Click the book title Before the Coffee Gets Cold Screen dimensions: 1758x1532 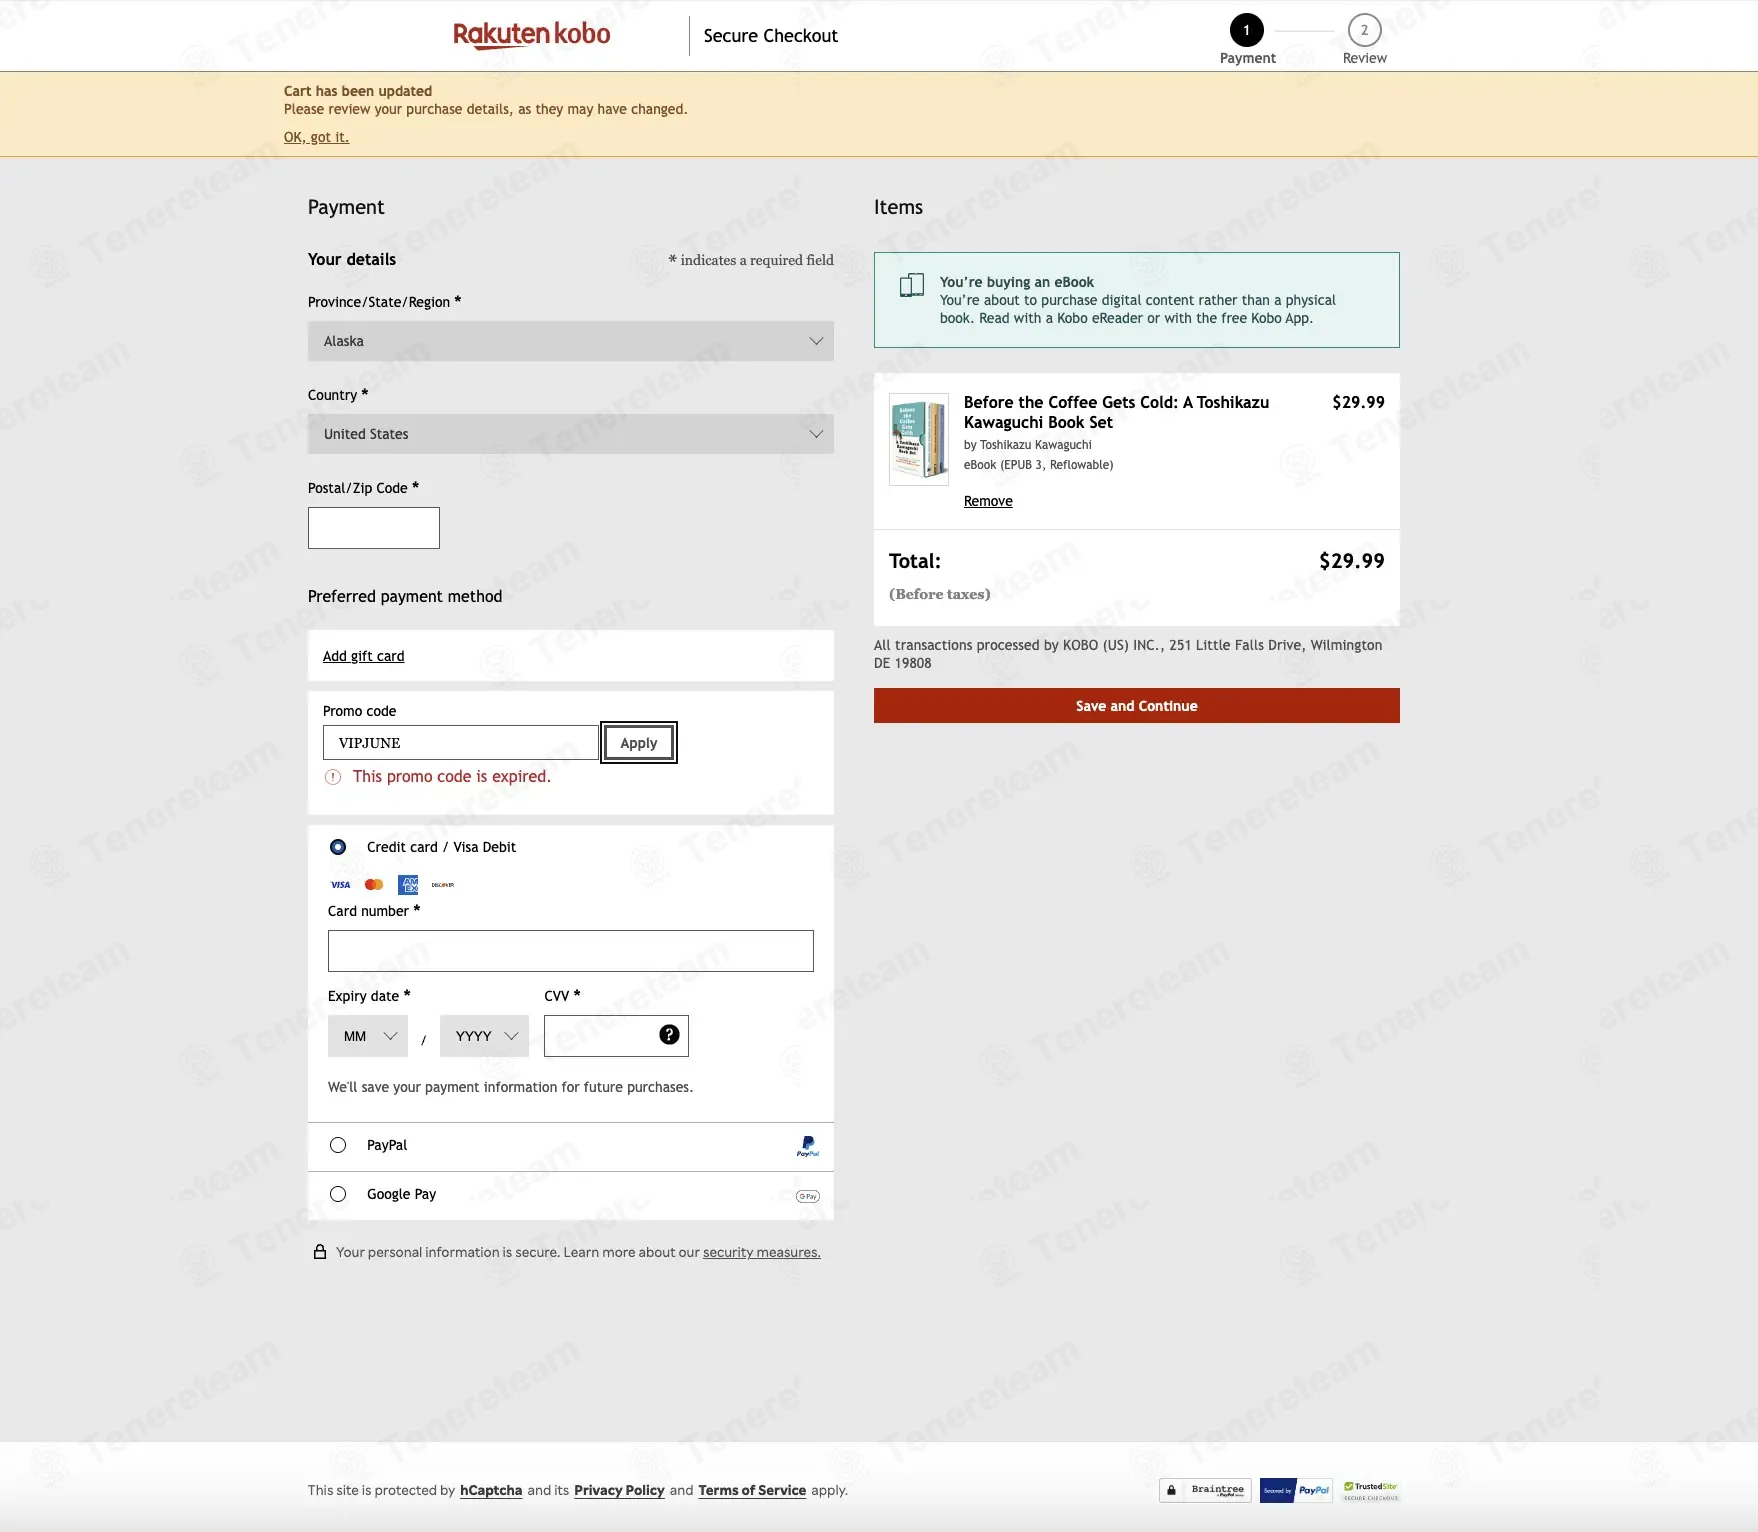coord(1116,412)
